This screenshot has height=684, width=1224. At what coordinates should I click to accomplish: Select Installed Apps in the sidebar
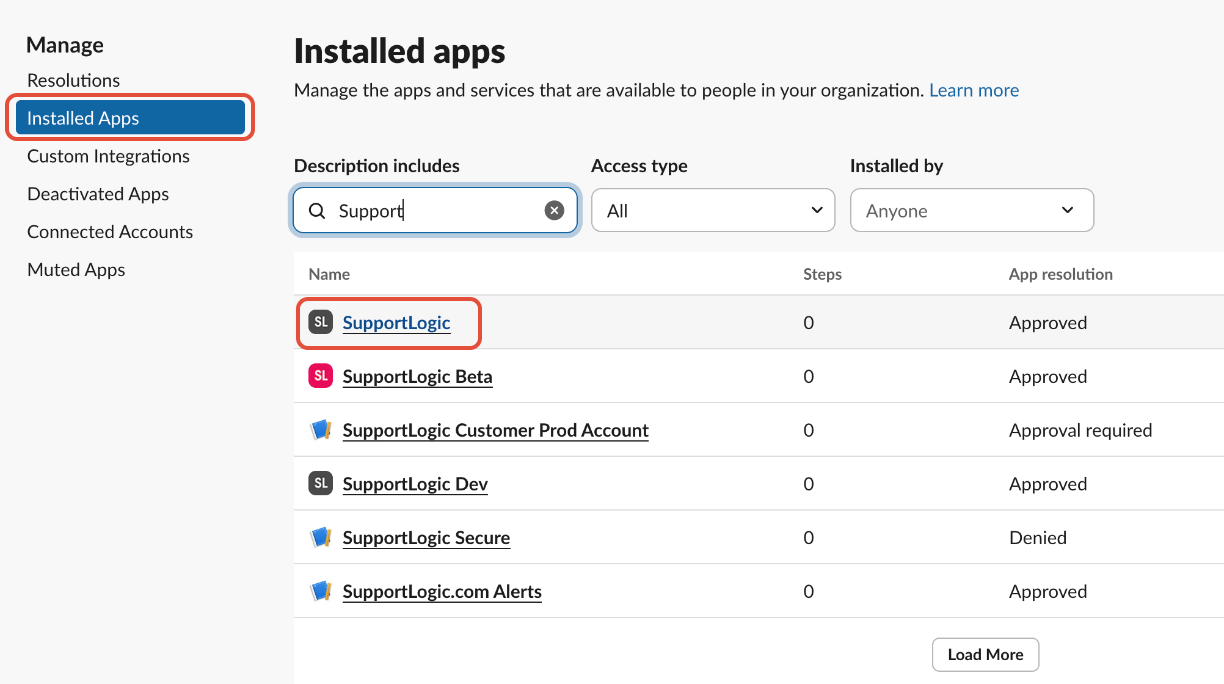(130, 118)
